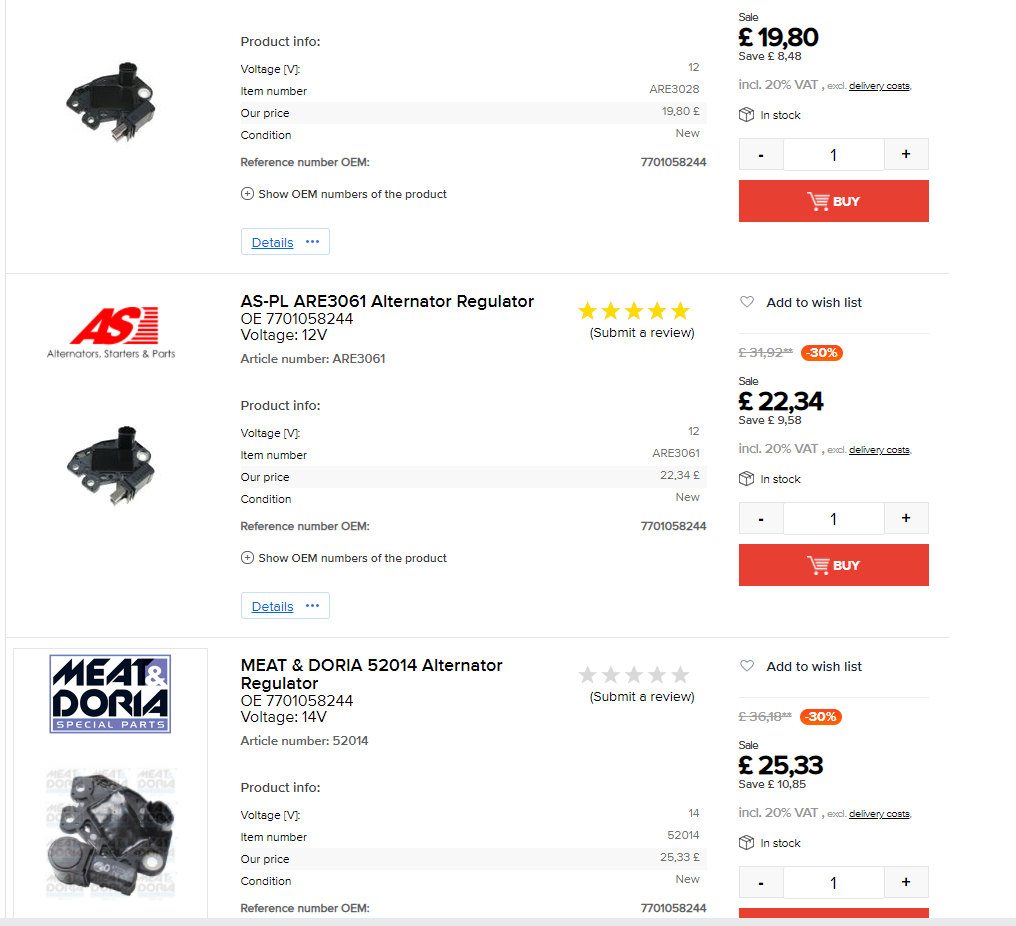Click the MEAT & DORIA brand logo
Screen dimensions: 1016x926
110,693
